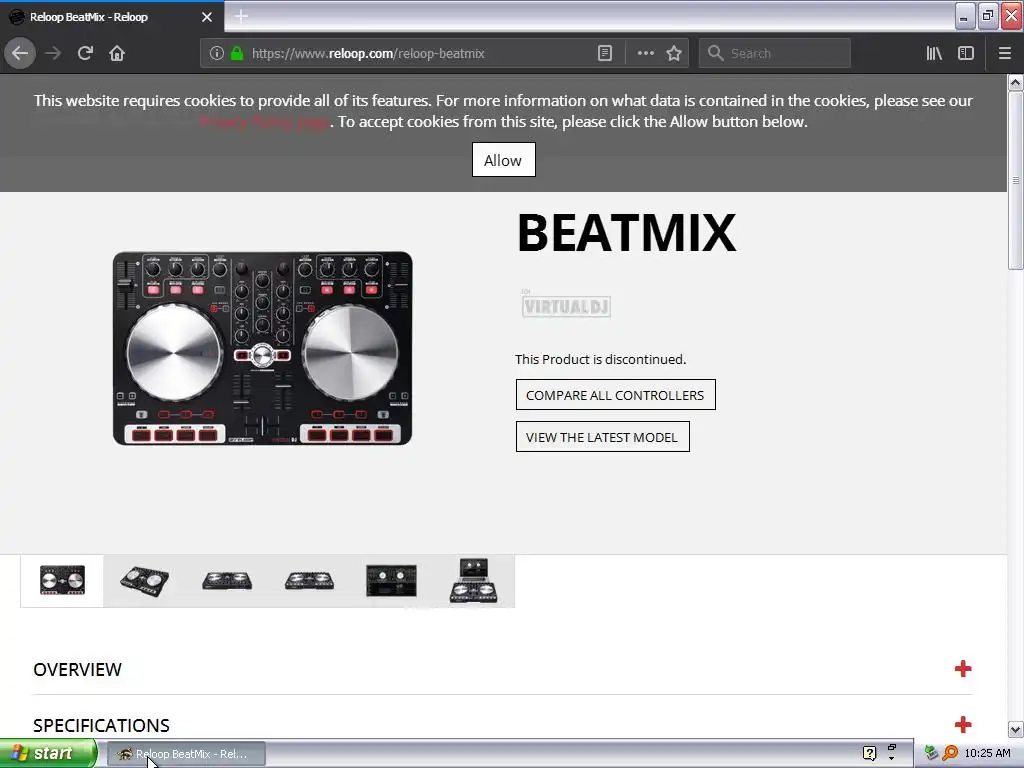Screen dimensions: 1024x768
Task: Open the Library icon
Action: [x=934, y=54]
